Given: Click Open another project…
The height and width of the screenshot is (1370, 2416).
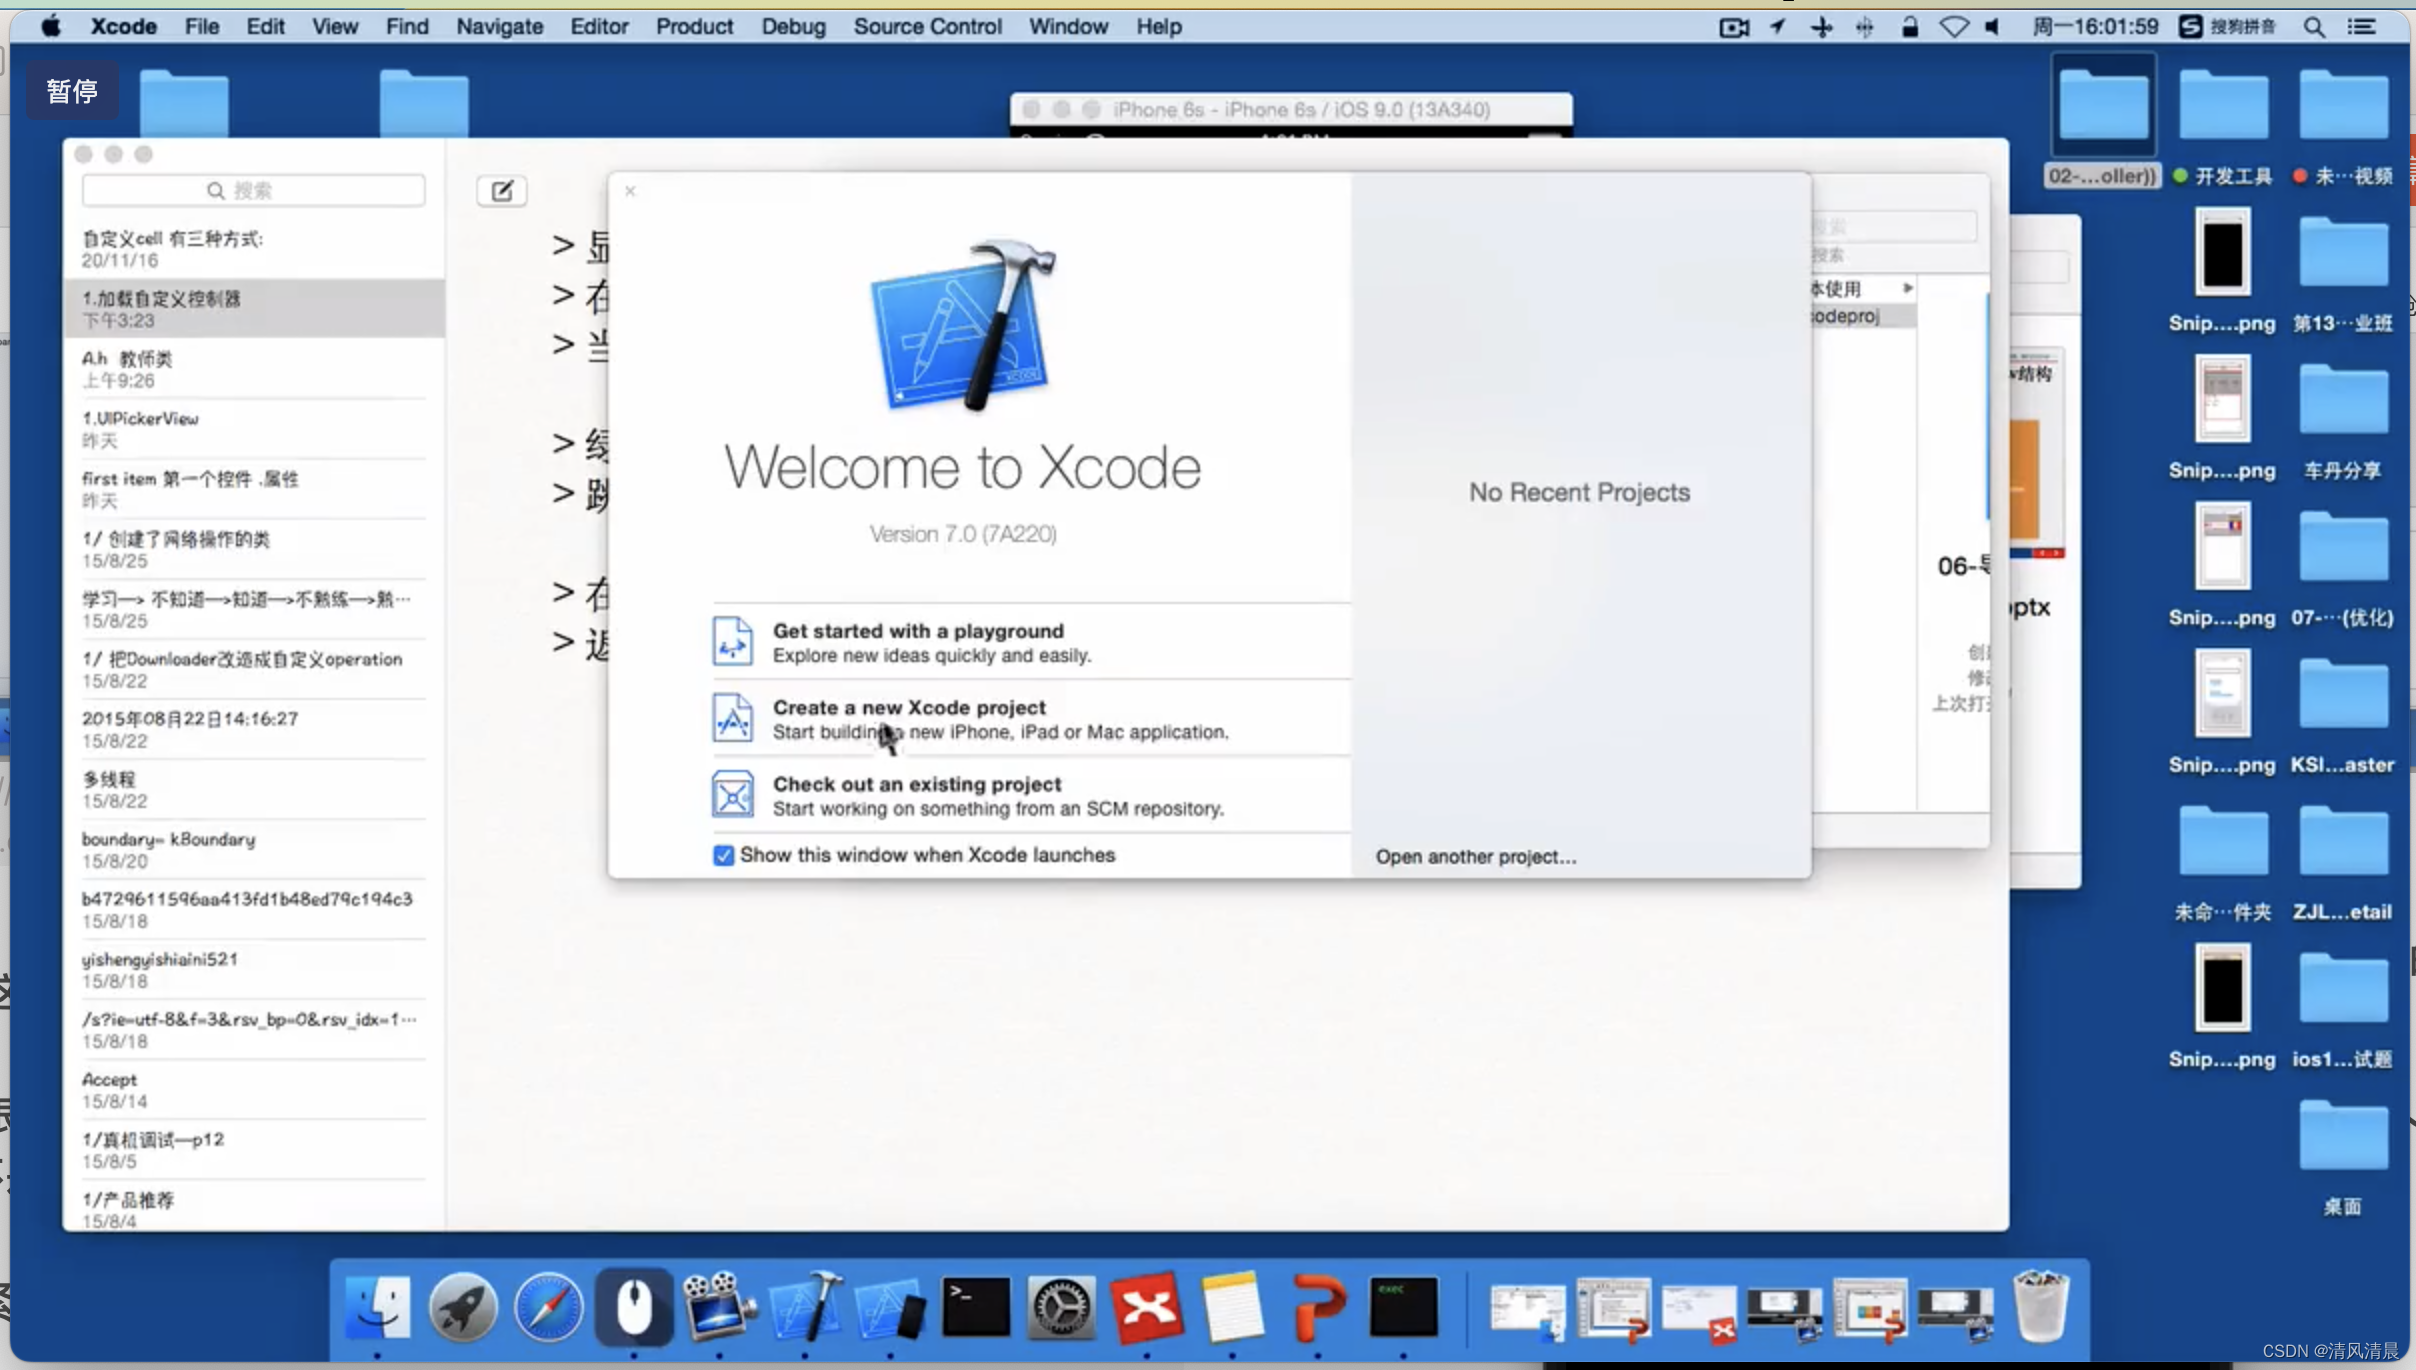Looking at the screenshot, I should point(1475,857).
